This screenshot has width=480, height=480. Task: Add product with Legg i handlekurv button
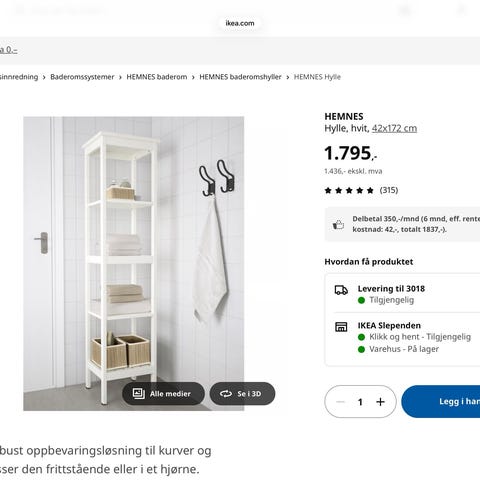441,401
